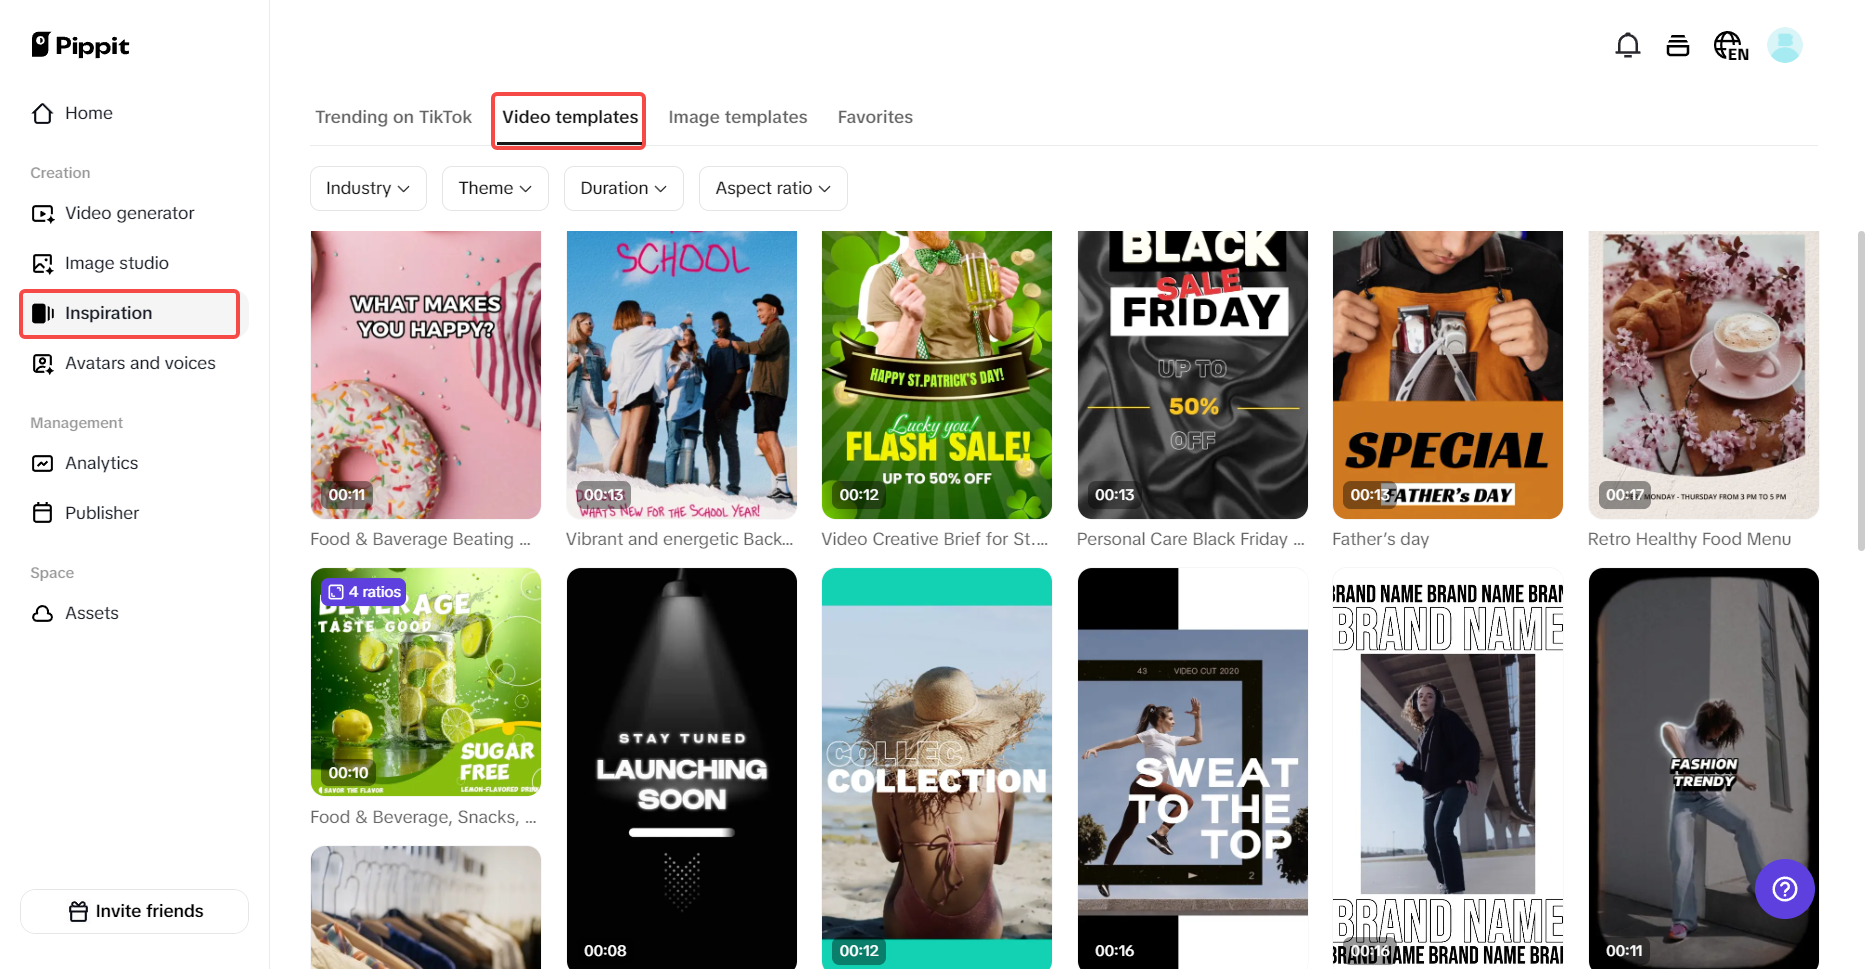
Task: Click the Avatars and voices icon
Action: click(43, 363)
